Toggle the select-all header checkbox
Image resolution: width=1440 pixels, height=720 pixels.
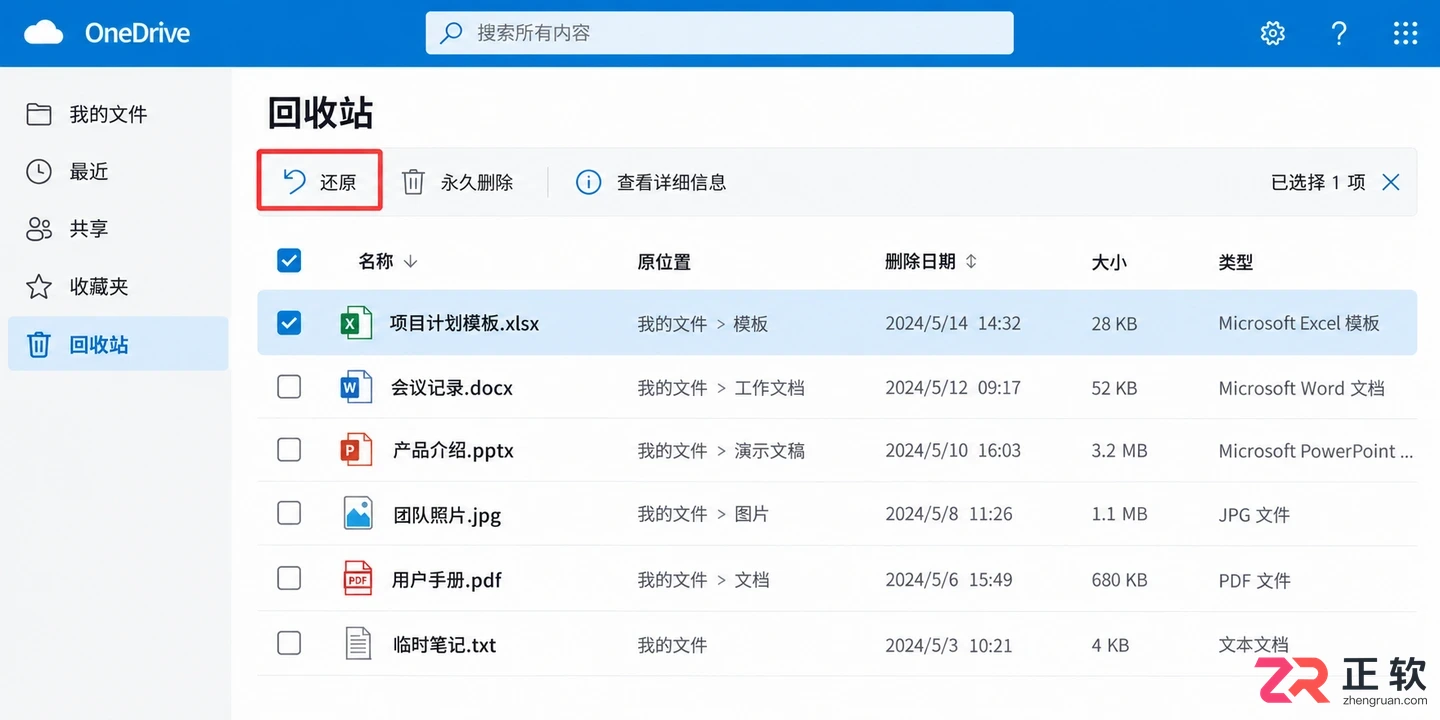tap(289, 261)
